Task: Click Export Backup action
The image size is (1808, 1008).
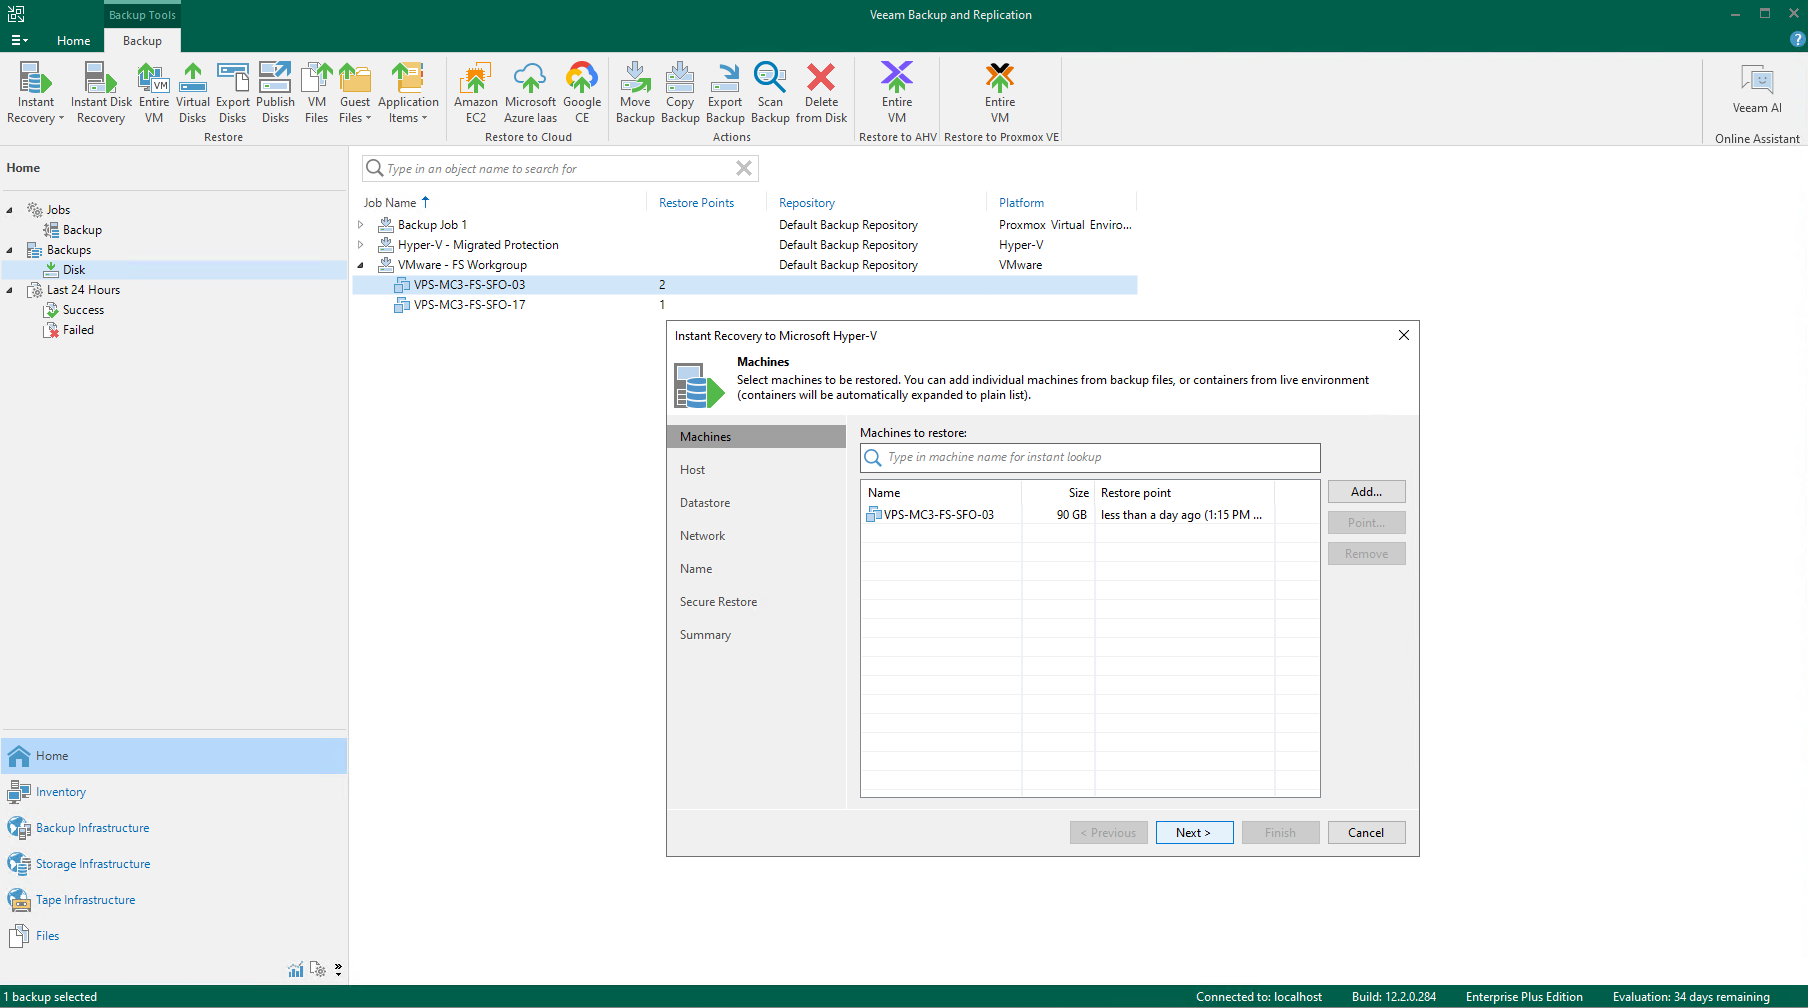Action: [725, 92]
